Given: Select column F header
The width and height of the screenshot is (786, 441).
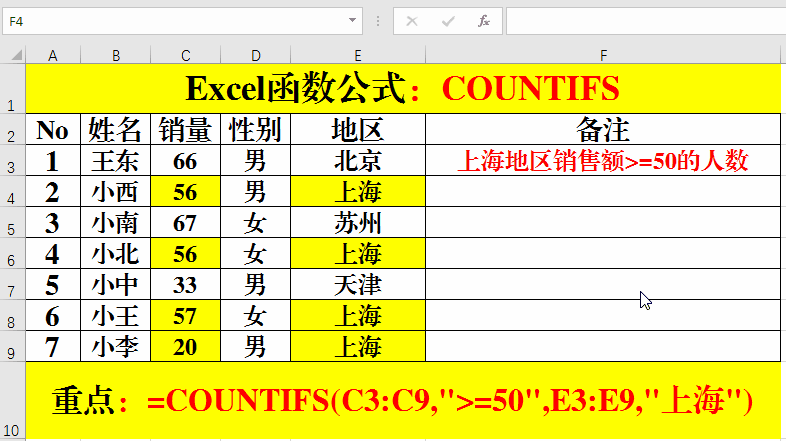Looking at the screenshot, I should click(603, 55).
